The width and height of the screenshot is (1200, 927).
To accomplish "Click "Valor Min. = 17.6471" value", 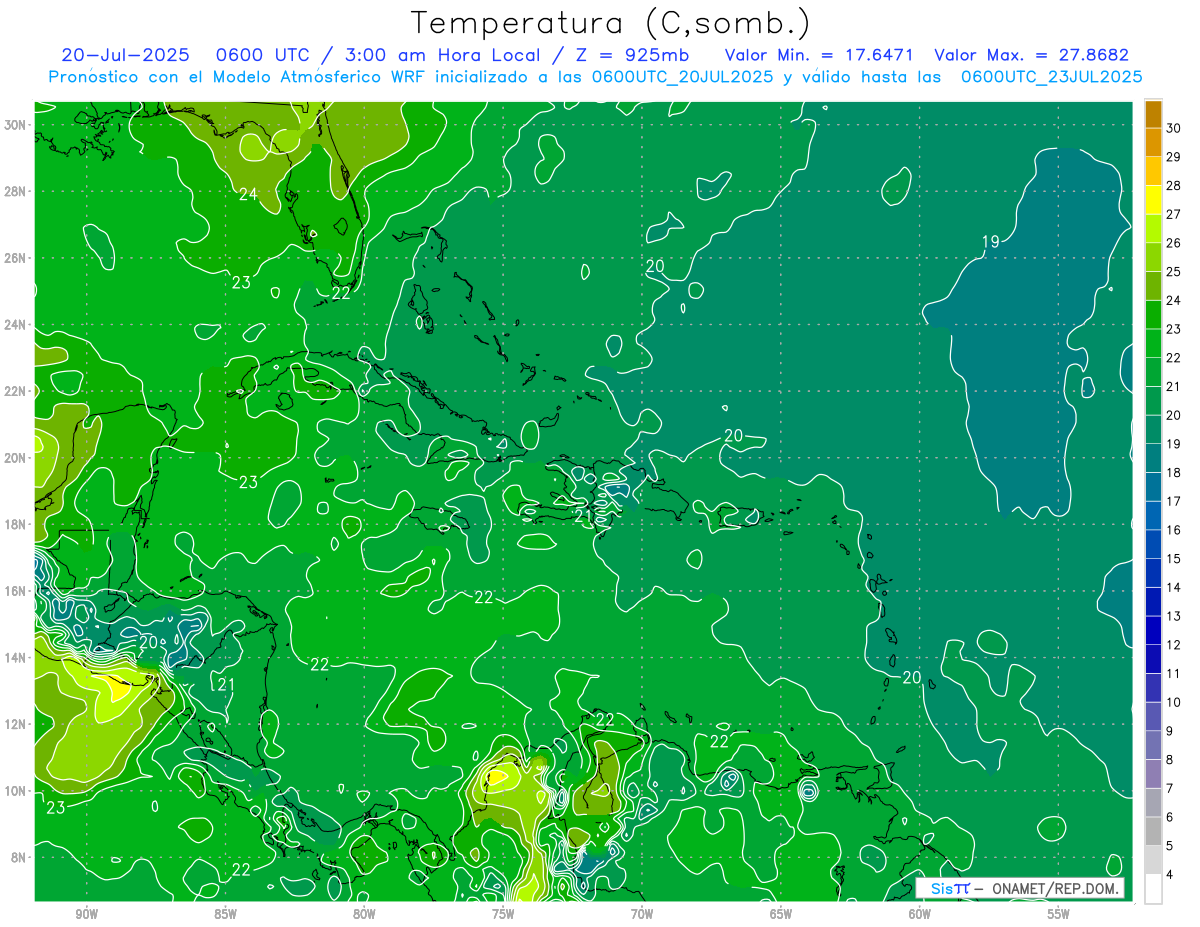I will pos(820,55).
